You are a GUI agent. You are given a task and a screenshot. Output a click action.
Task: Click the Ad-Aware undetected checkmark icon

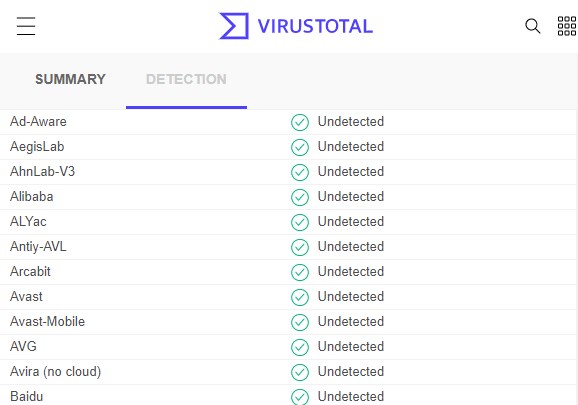click(300, 122)
